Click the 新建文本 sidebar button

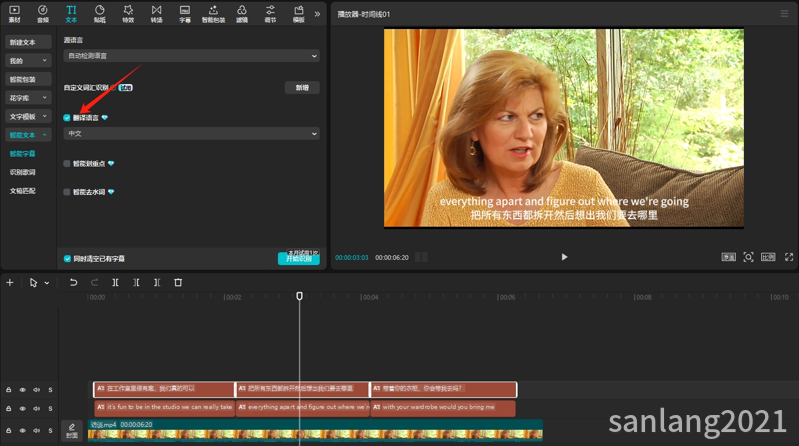[28, 42]
